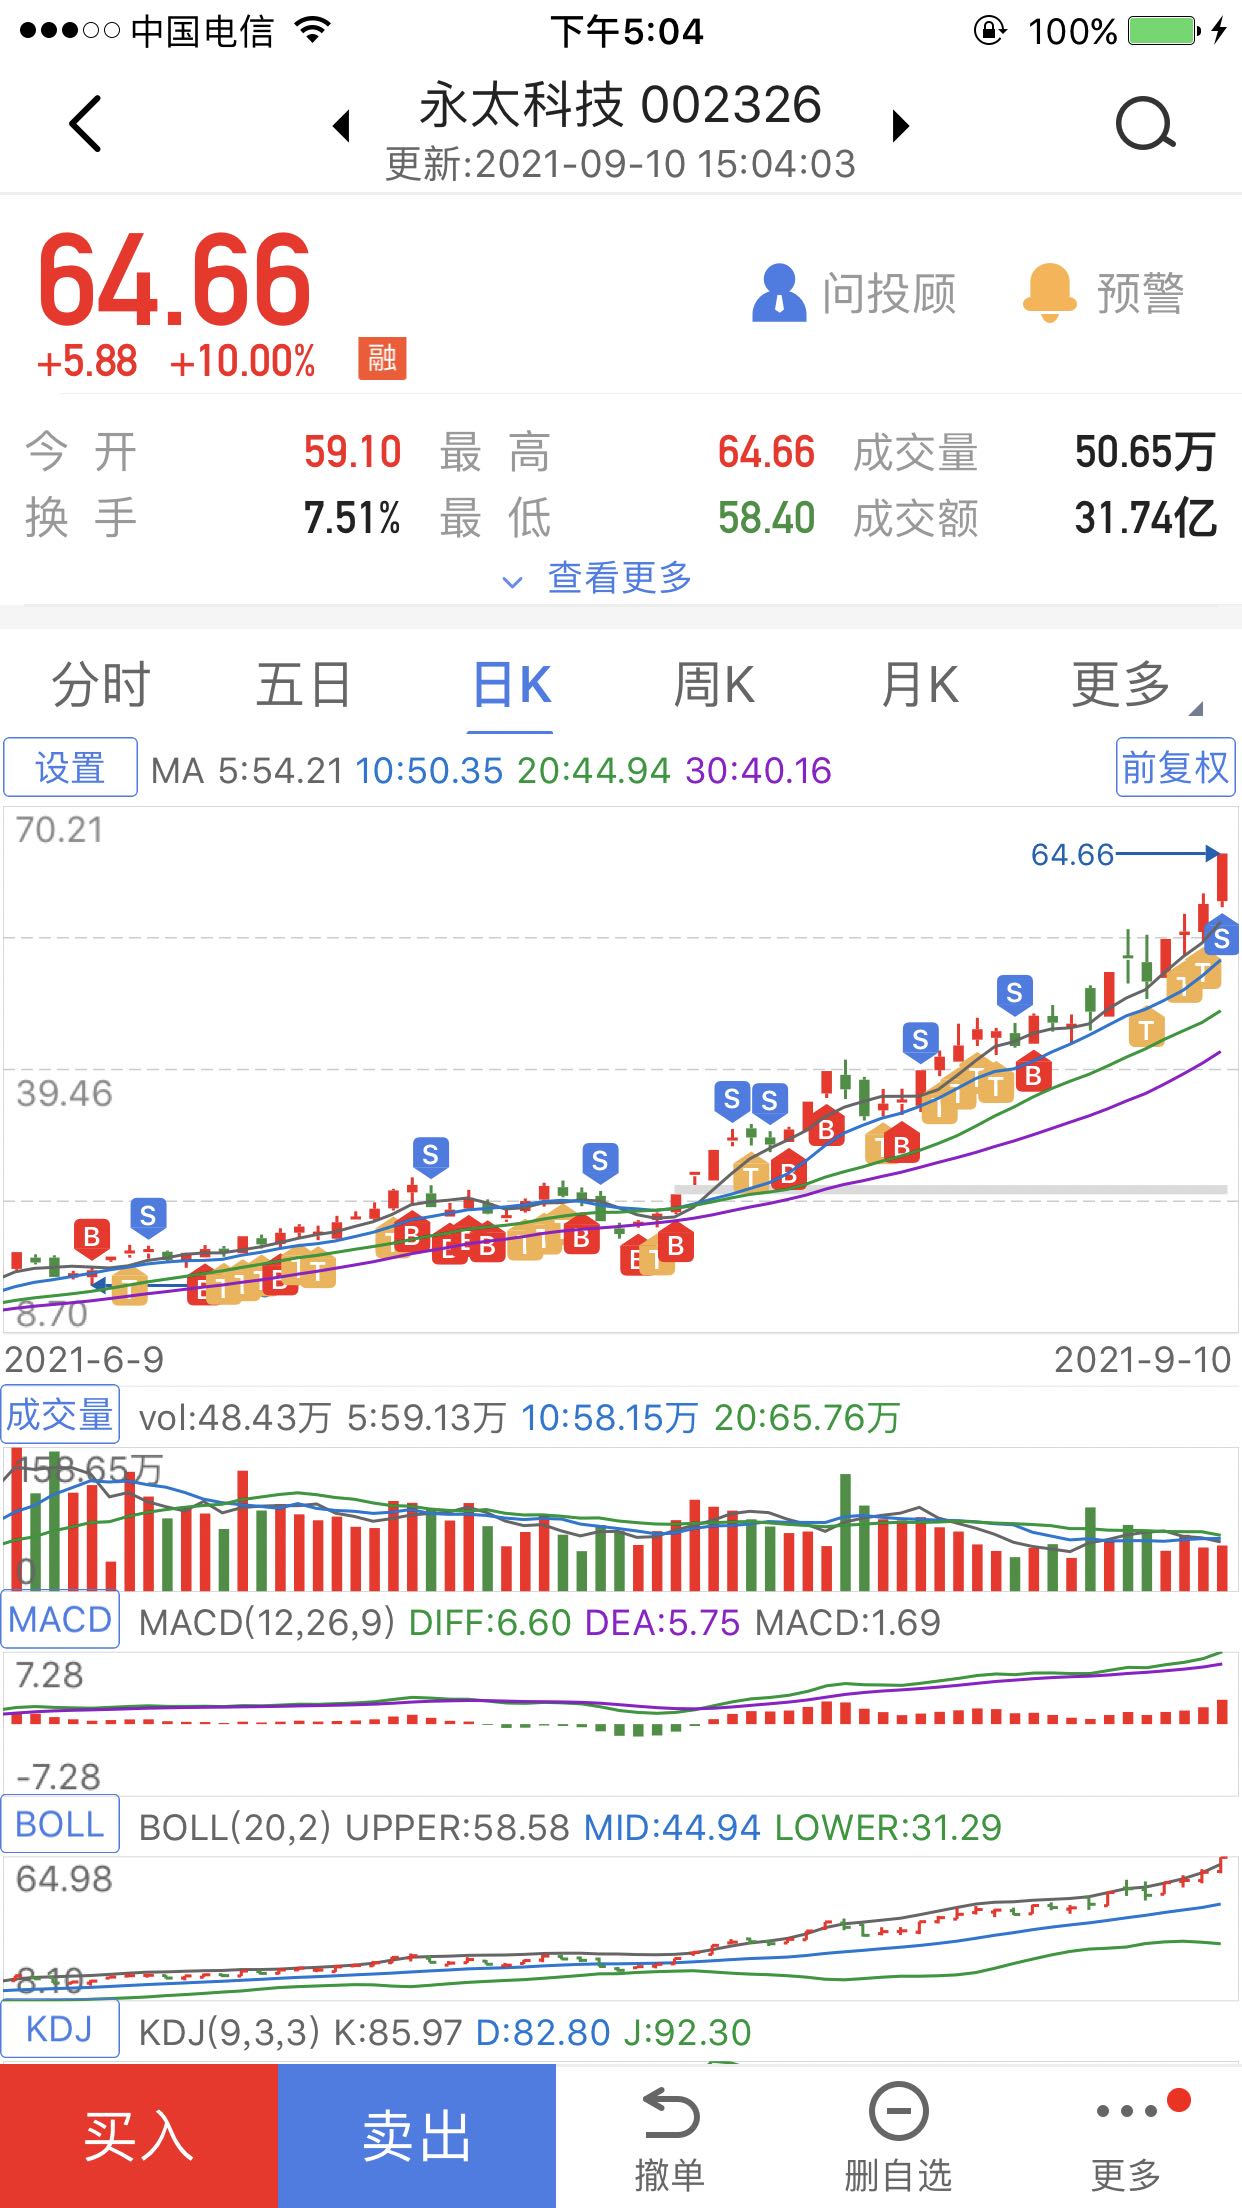The image size is (1242, 2208).
Task: Tap the change percentage +10.00%
Action: [x=242, y=361]
